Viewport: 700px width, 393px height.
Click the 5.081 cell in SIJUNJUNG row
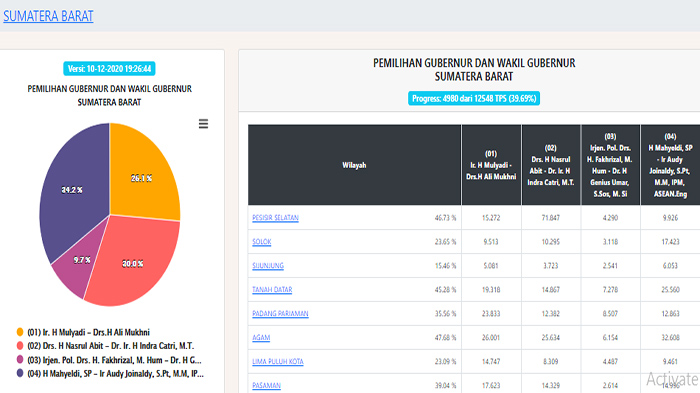491,266
